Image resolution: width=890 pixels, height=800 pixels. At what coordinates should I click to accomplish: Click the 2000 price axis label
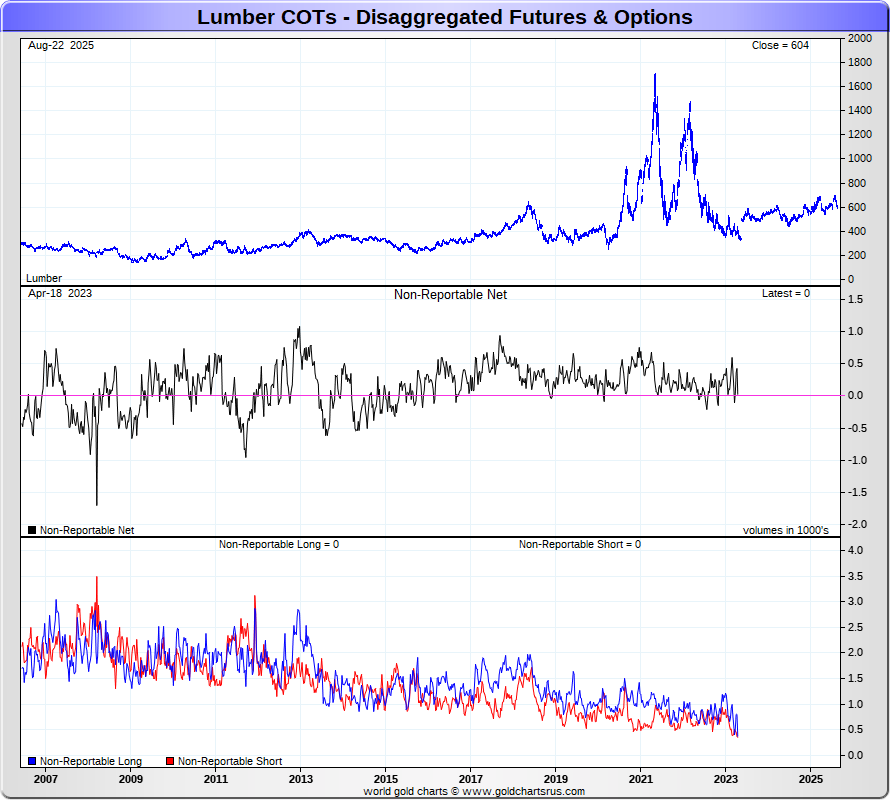[x=860, y=38]
